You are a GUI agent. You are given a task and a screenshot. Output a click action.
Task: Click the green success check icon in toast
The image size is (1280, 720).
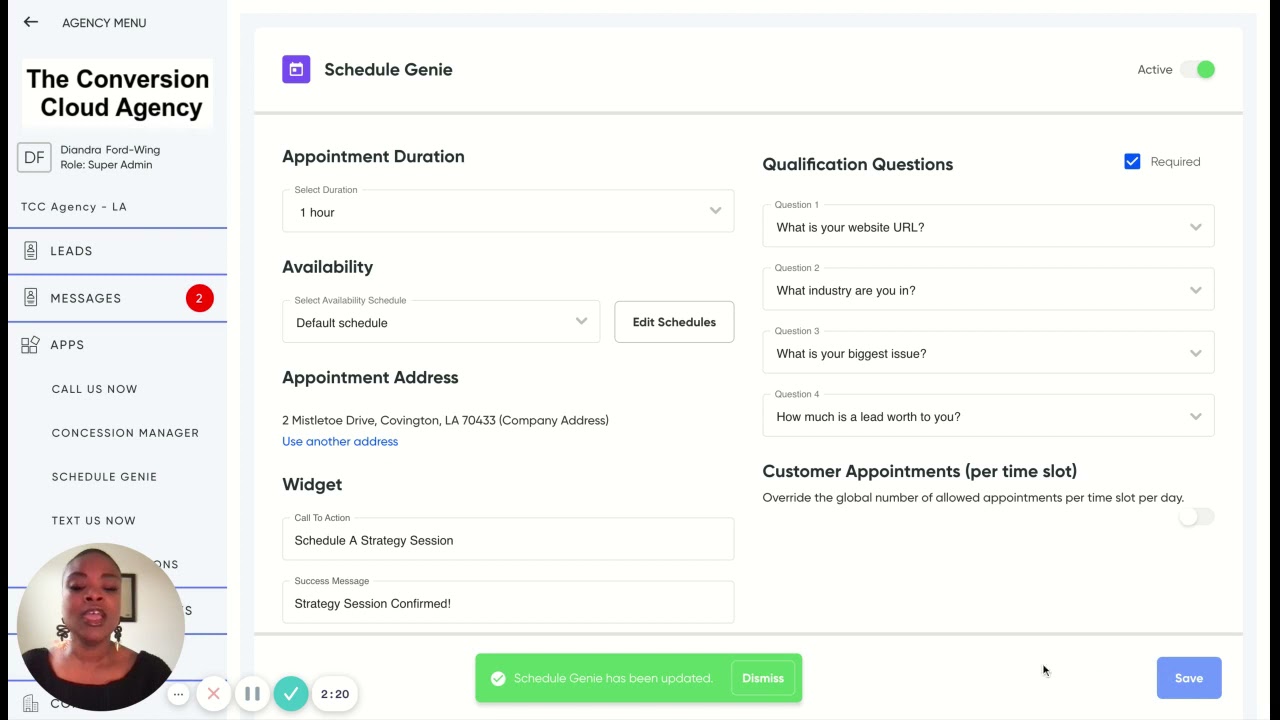(497, 678)
